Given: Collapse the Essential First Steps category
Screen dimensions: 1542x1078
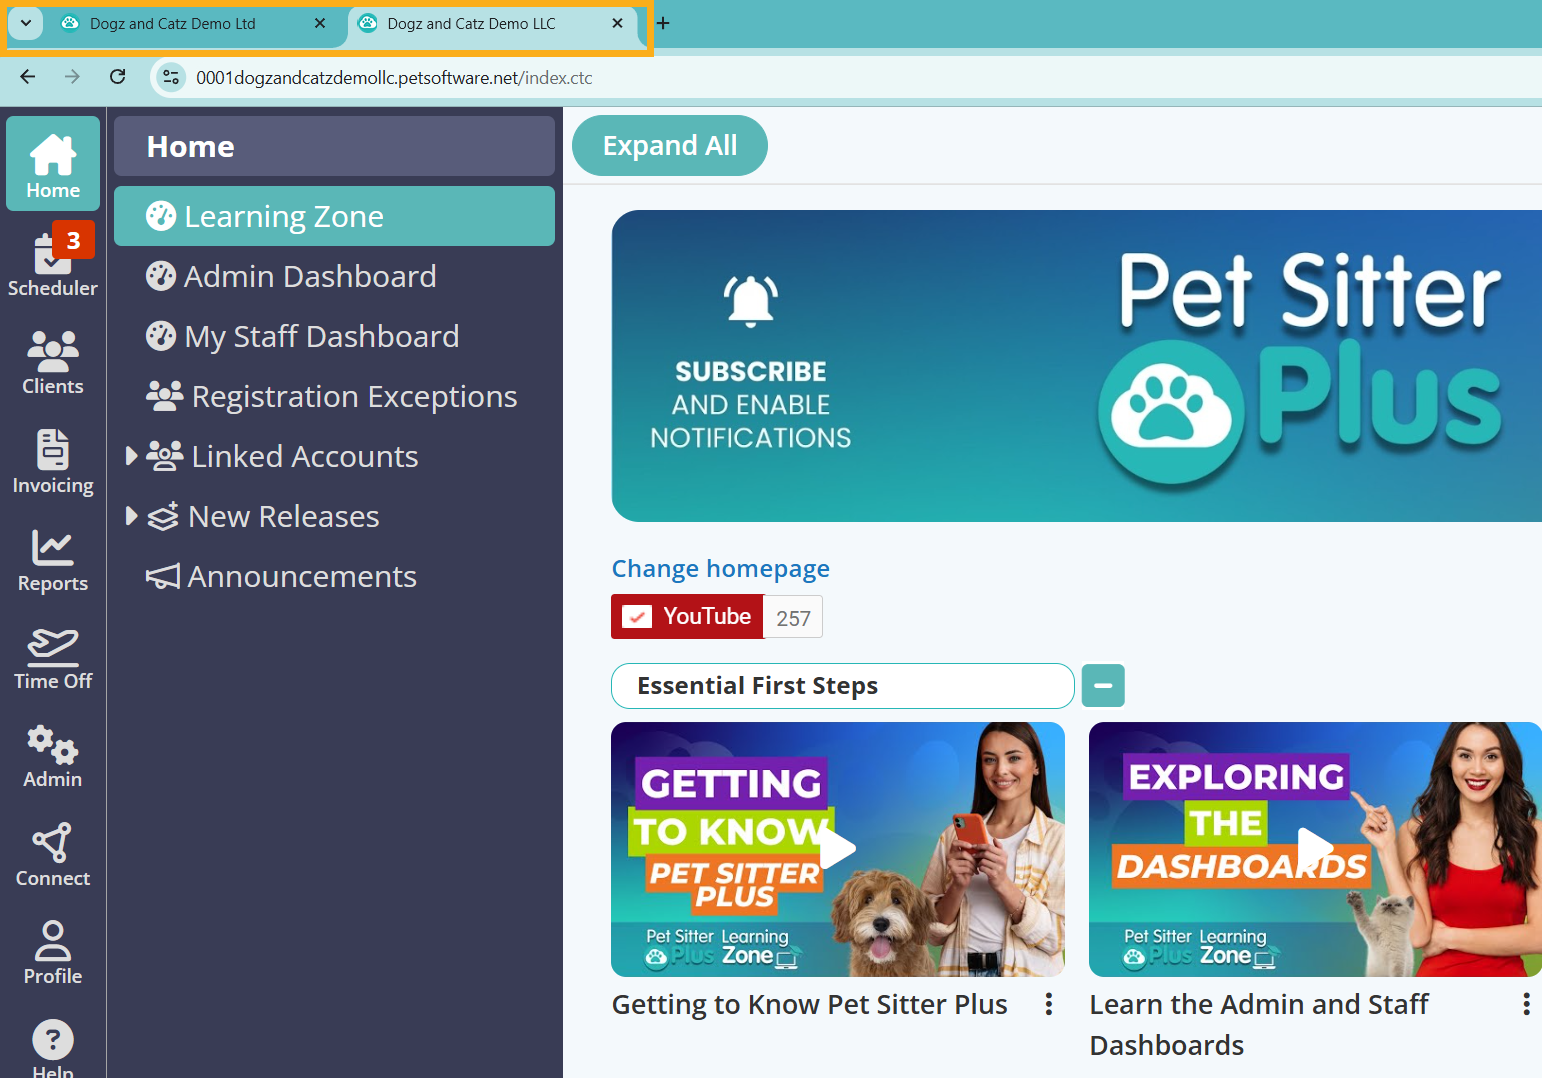Looking at the screenshot, I should [x=1103, y=685].
